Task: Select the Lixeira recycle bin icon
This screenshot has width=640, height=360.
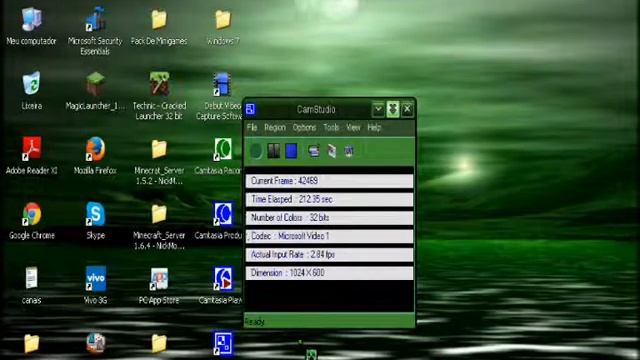Action: pyautogui.click(x=31, y=91)
